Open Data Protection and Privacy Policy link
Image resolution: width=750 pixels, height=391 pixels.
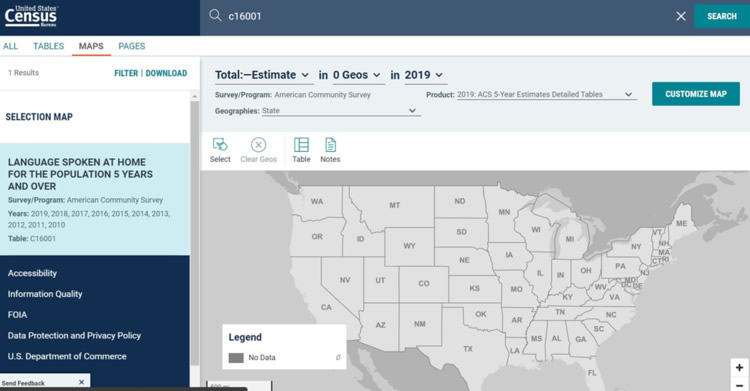pyautogui.click(x=74, y=335)
